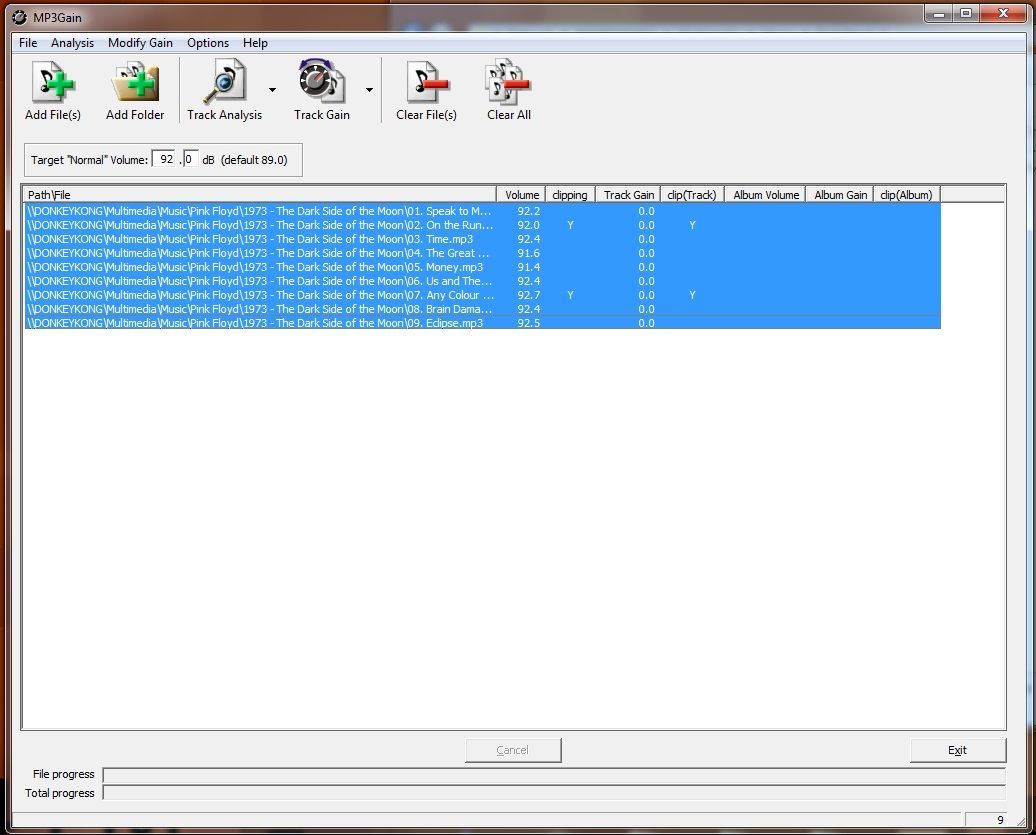The width and height of the screenshot is (1036, 835).
Task: Run Track Analysis from the toolbar
Action: click(x=224, y=83)
